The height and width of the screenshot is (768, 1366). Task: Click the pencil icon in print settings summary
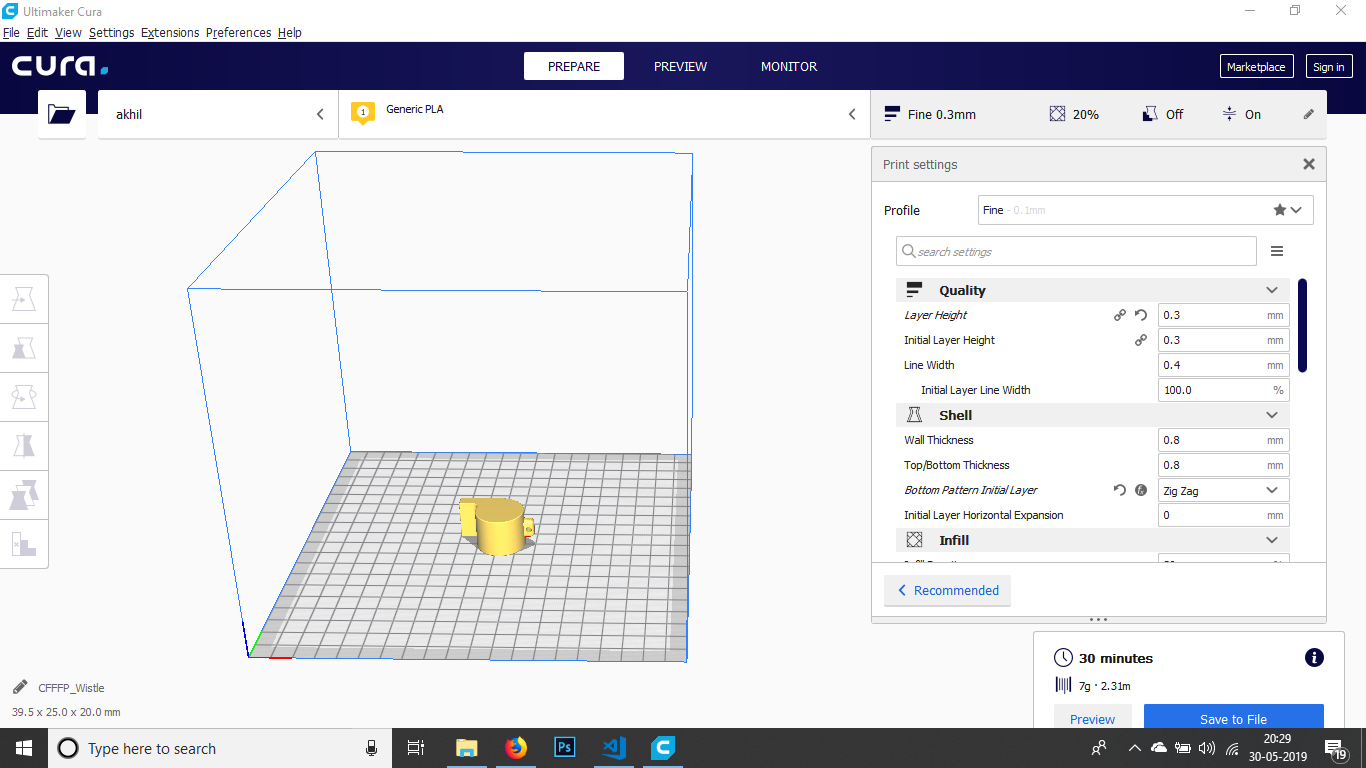click(1309, 115)
